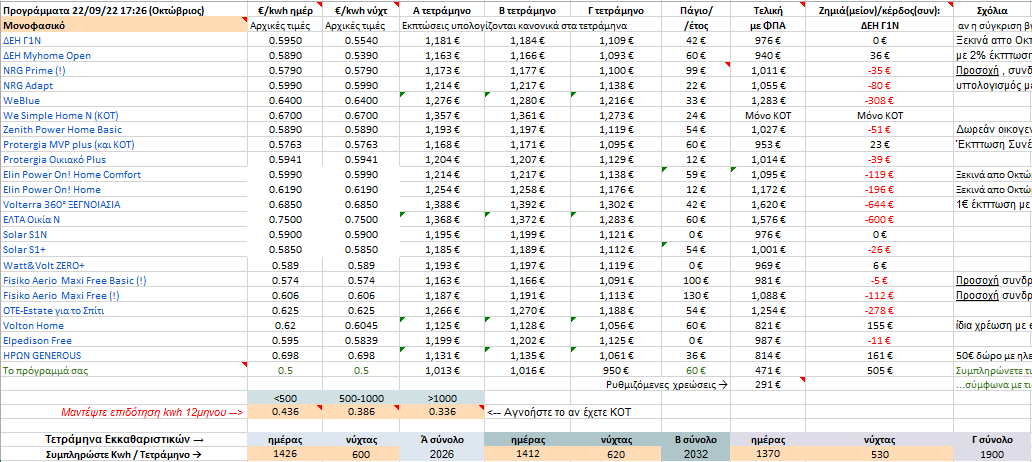
Task: Select the Γ τετράμηνο column header
Action: point(615,11)
